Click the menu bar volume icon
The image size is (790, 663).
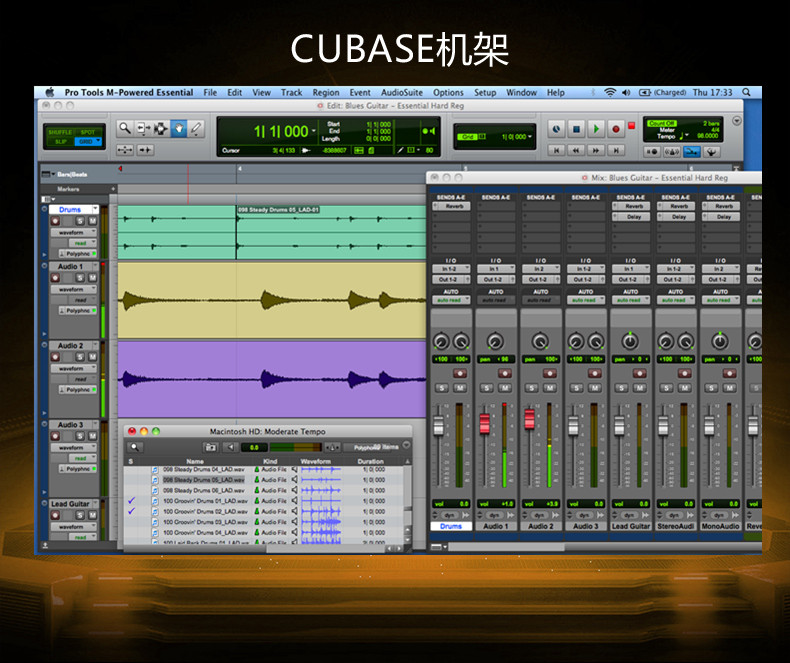626,92
